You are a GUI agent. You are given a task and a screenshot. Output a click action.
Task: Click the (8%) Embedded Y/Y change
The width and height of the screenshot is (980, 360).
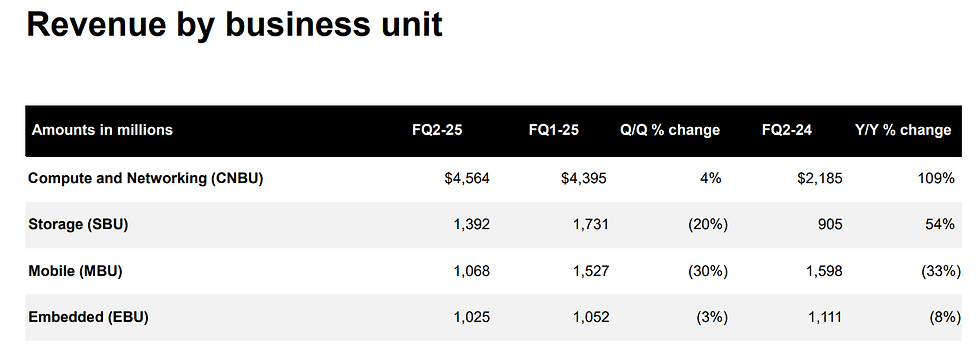pos(945,318)
